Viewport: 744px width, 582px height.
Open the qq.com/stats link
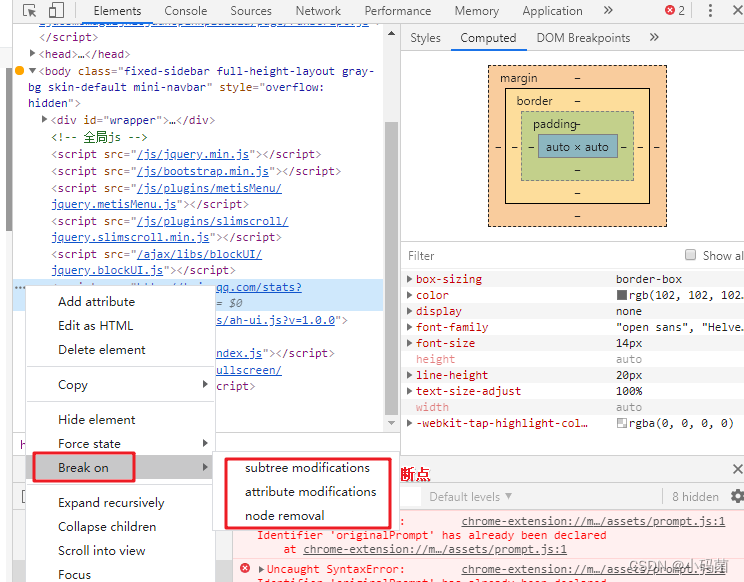point(259,287)
